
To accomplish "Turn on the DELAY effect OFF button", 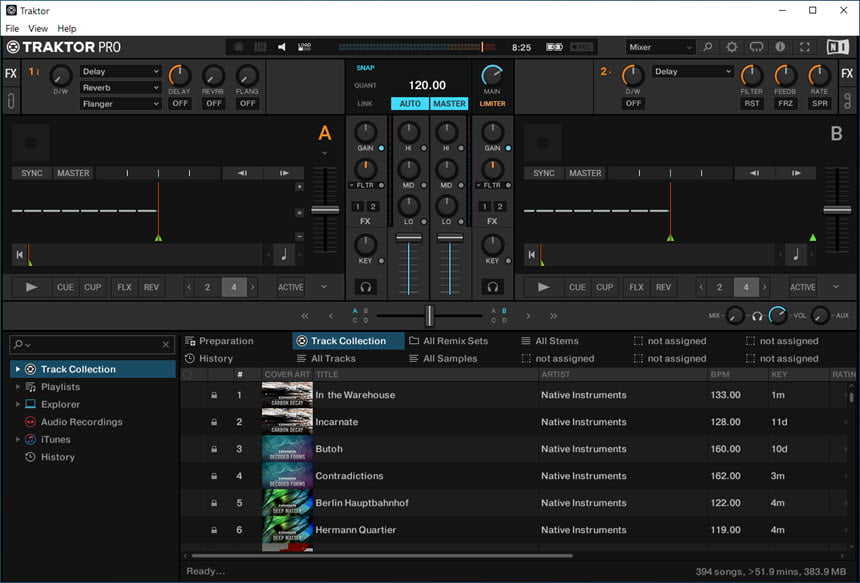I will click(x=180, y=104).
